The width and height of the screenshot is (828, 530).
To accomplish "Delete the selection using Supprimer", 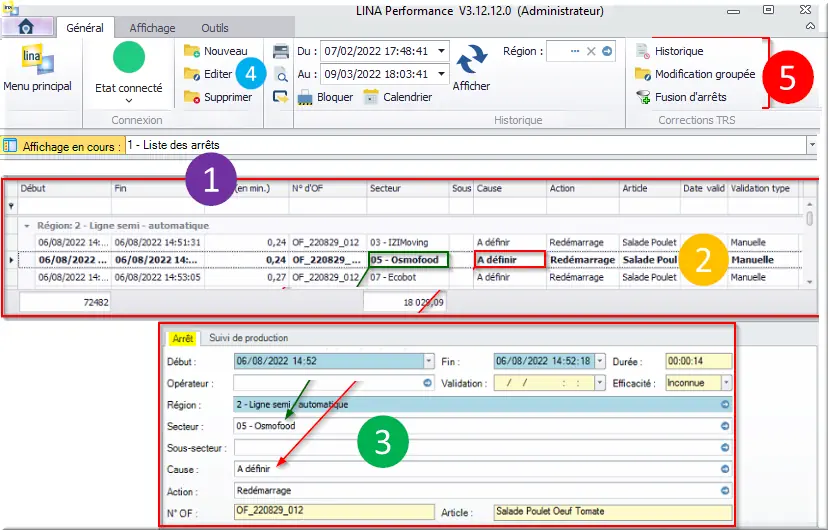I will [x=218, y=97].
